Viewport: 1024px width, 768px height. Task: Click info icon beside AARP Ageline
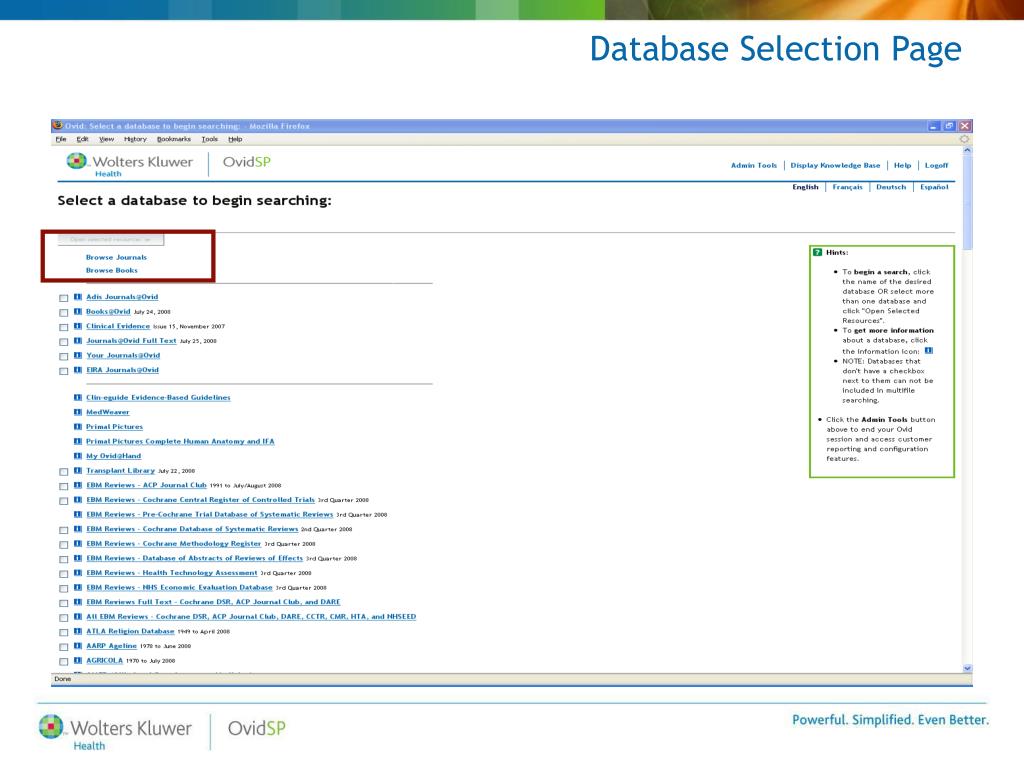coord(78,646)
